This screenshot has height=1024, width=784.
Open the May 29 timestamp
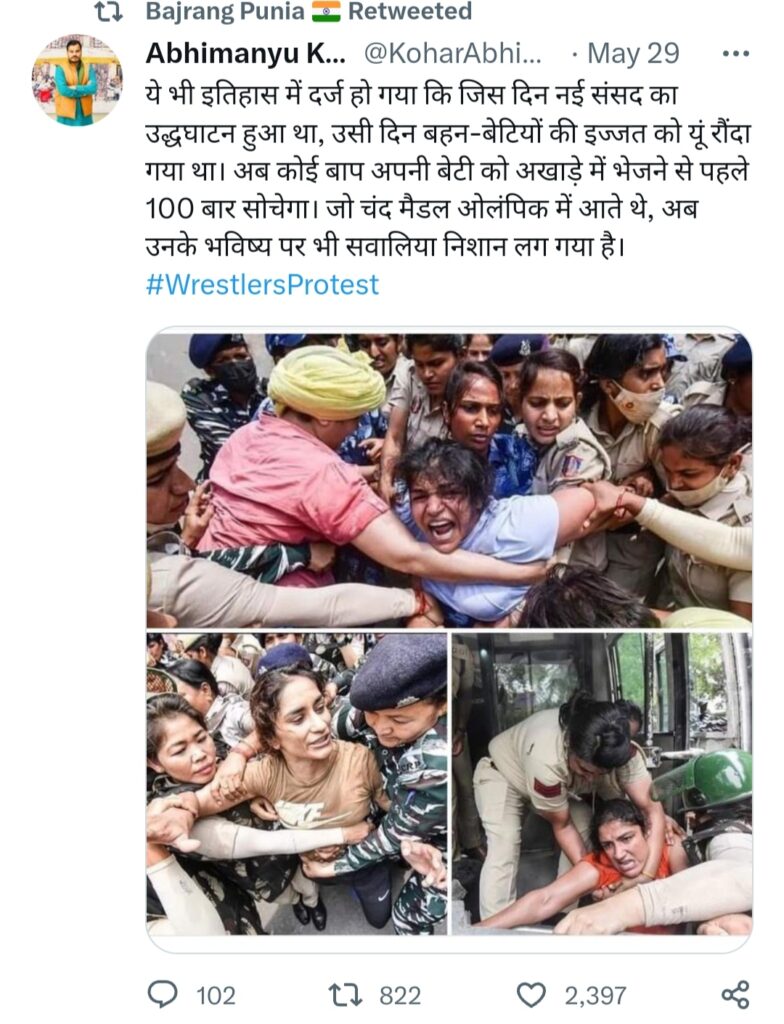(x=633, y=54)
